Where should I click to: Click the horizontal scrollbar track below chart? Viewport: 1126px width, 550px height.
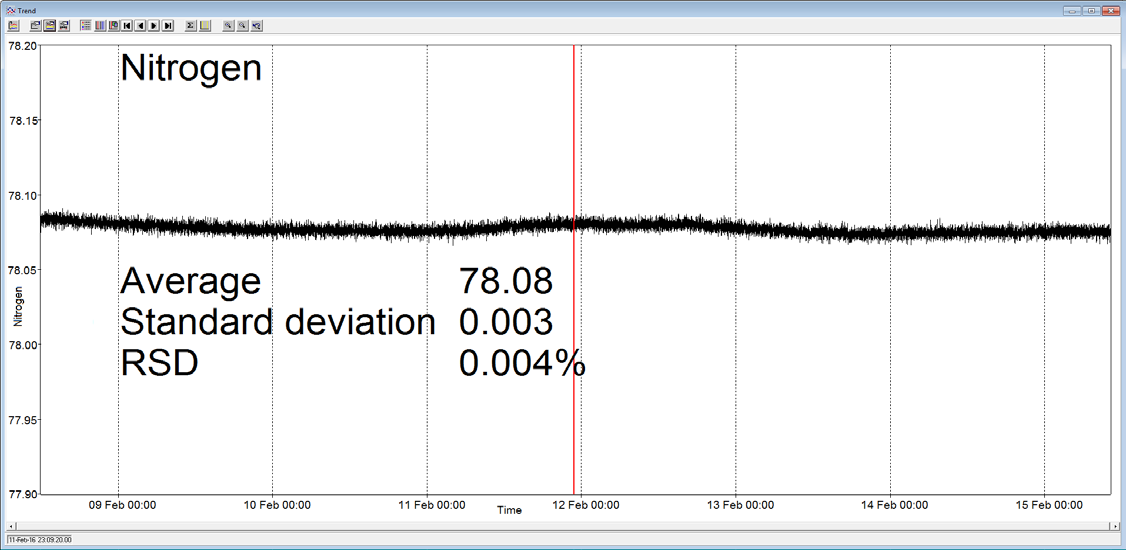[x=562, y=527]
